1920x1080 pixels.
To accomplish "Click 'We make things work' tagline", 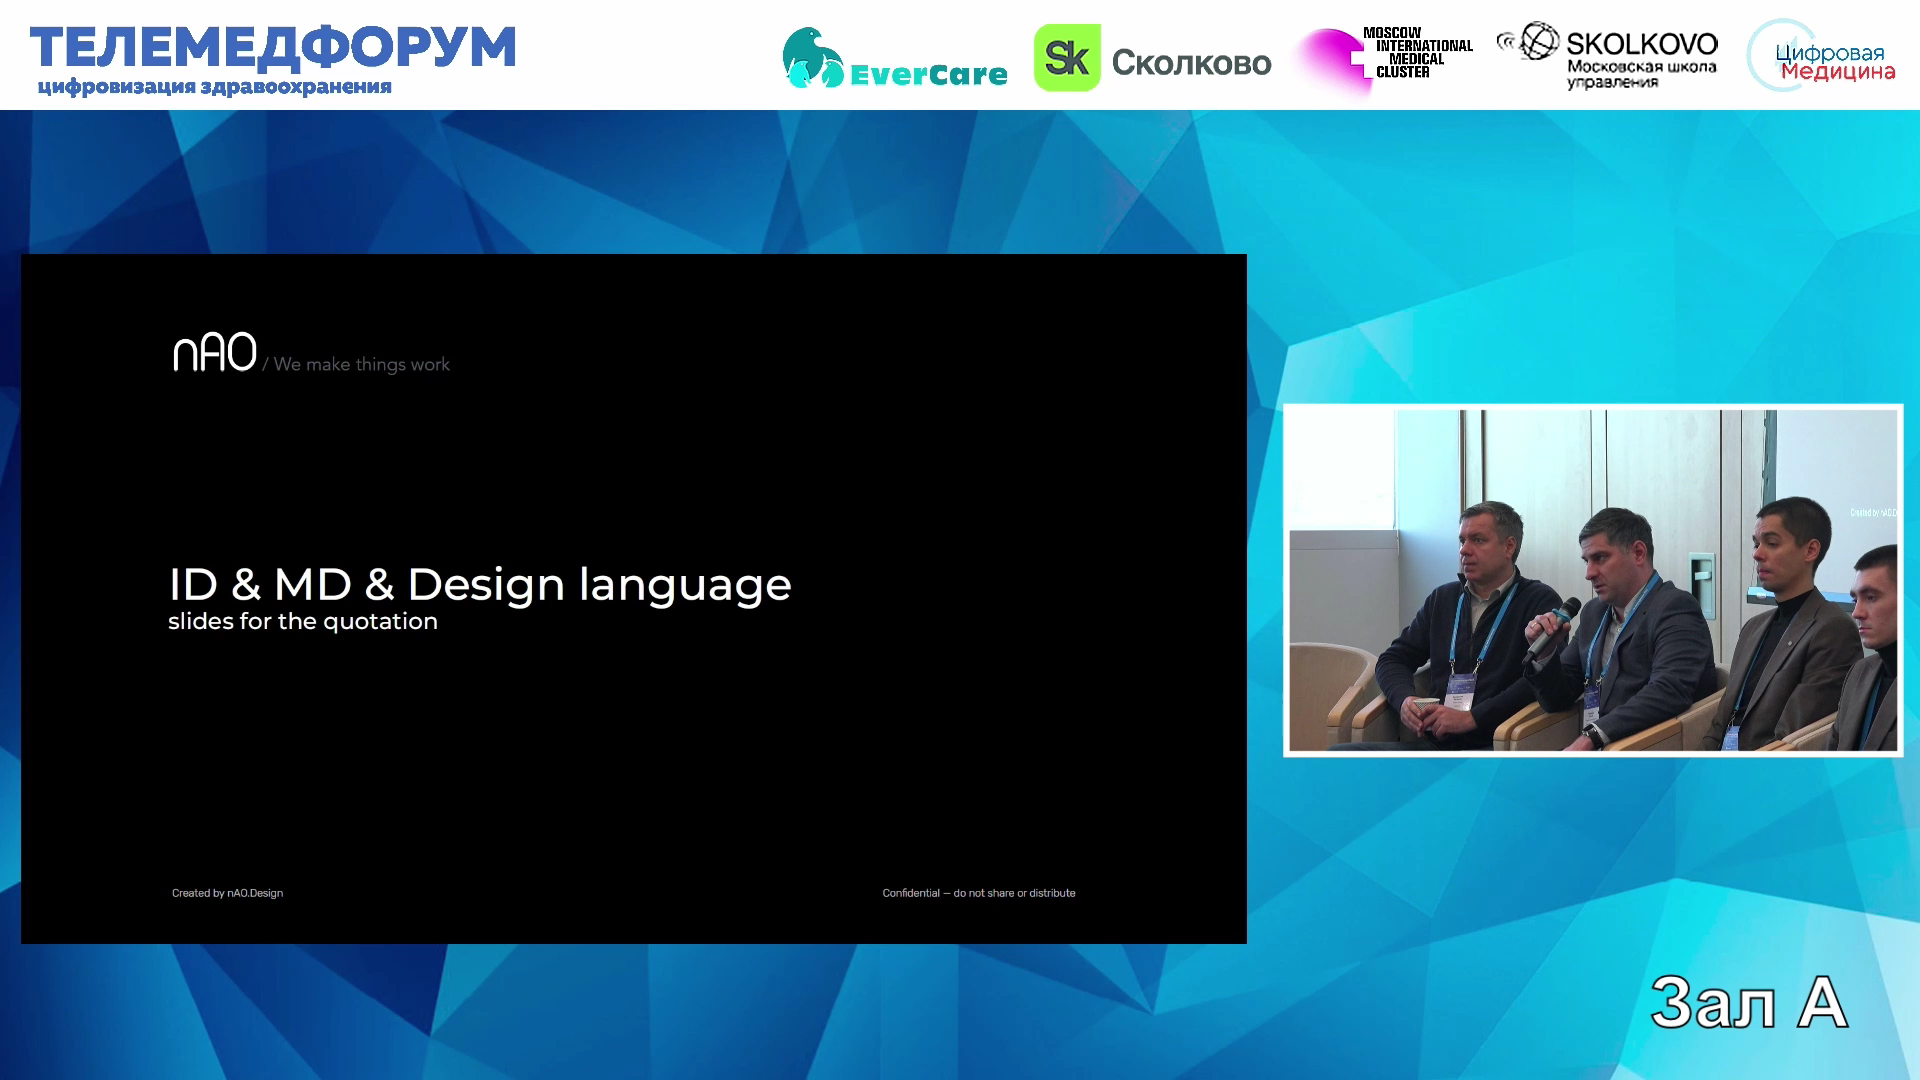I will pyautogui.click(x=361, y=365).
